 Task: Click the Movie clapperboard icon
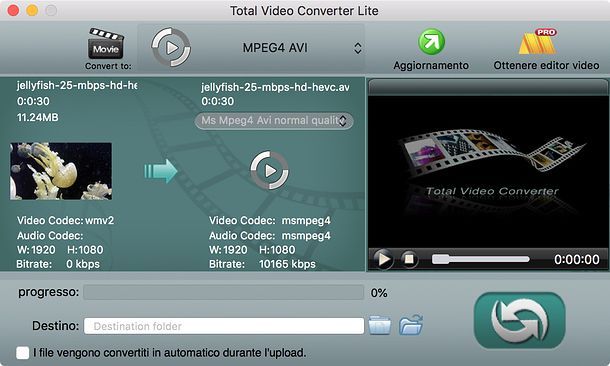[x=106, y=44]
